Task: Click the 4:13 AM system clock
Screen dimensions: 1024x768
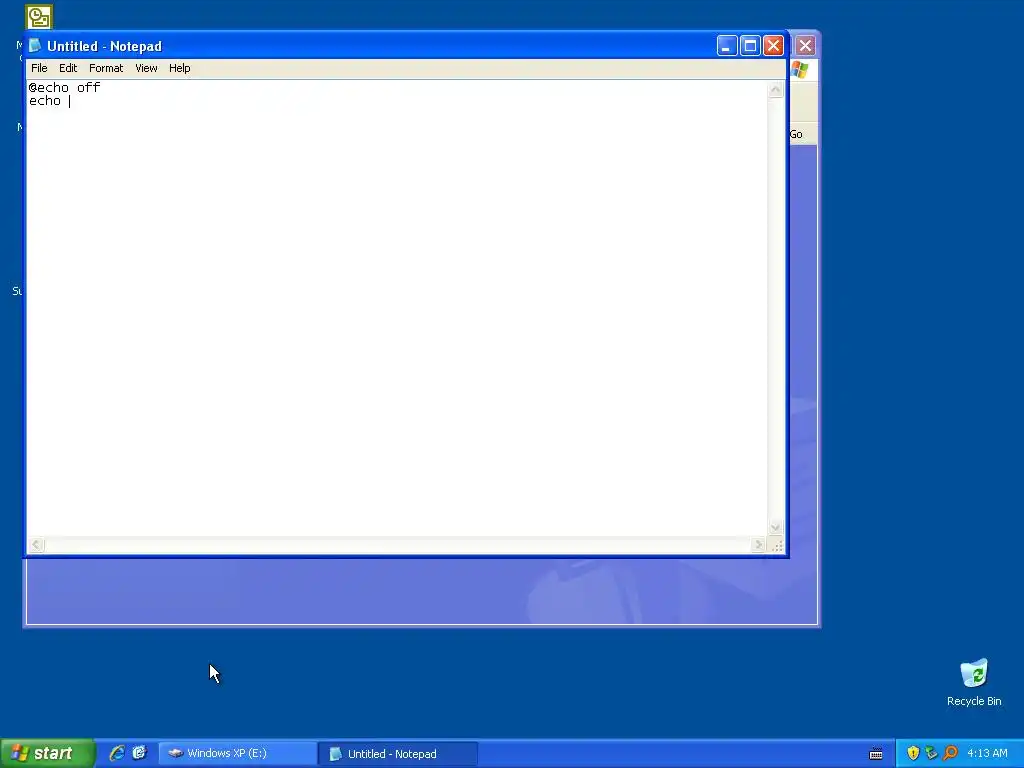Action: pos(987,754)
